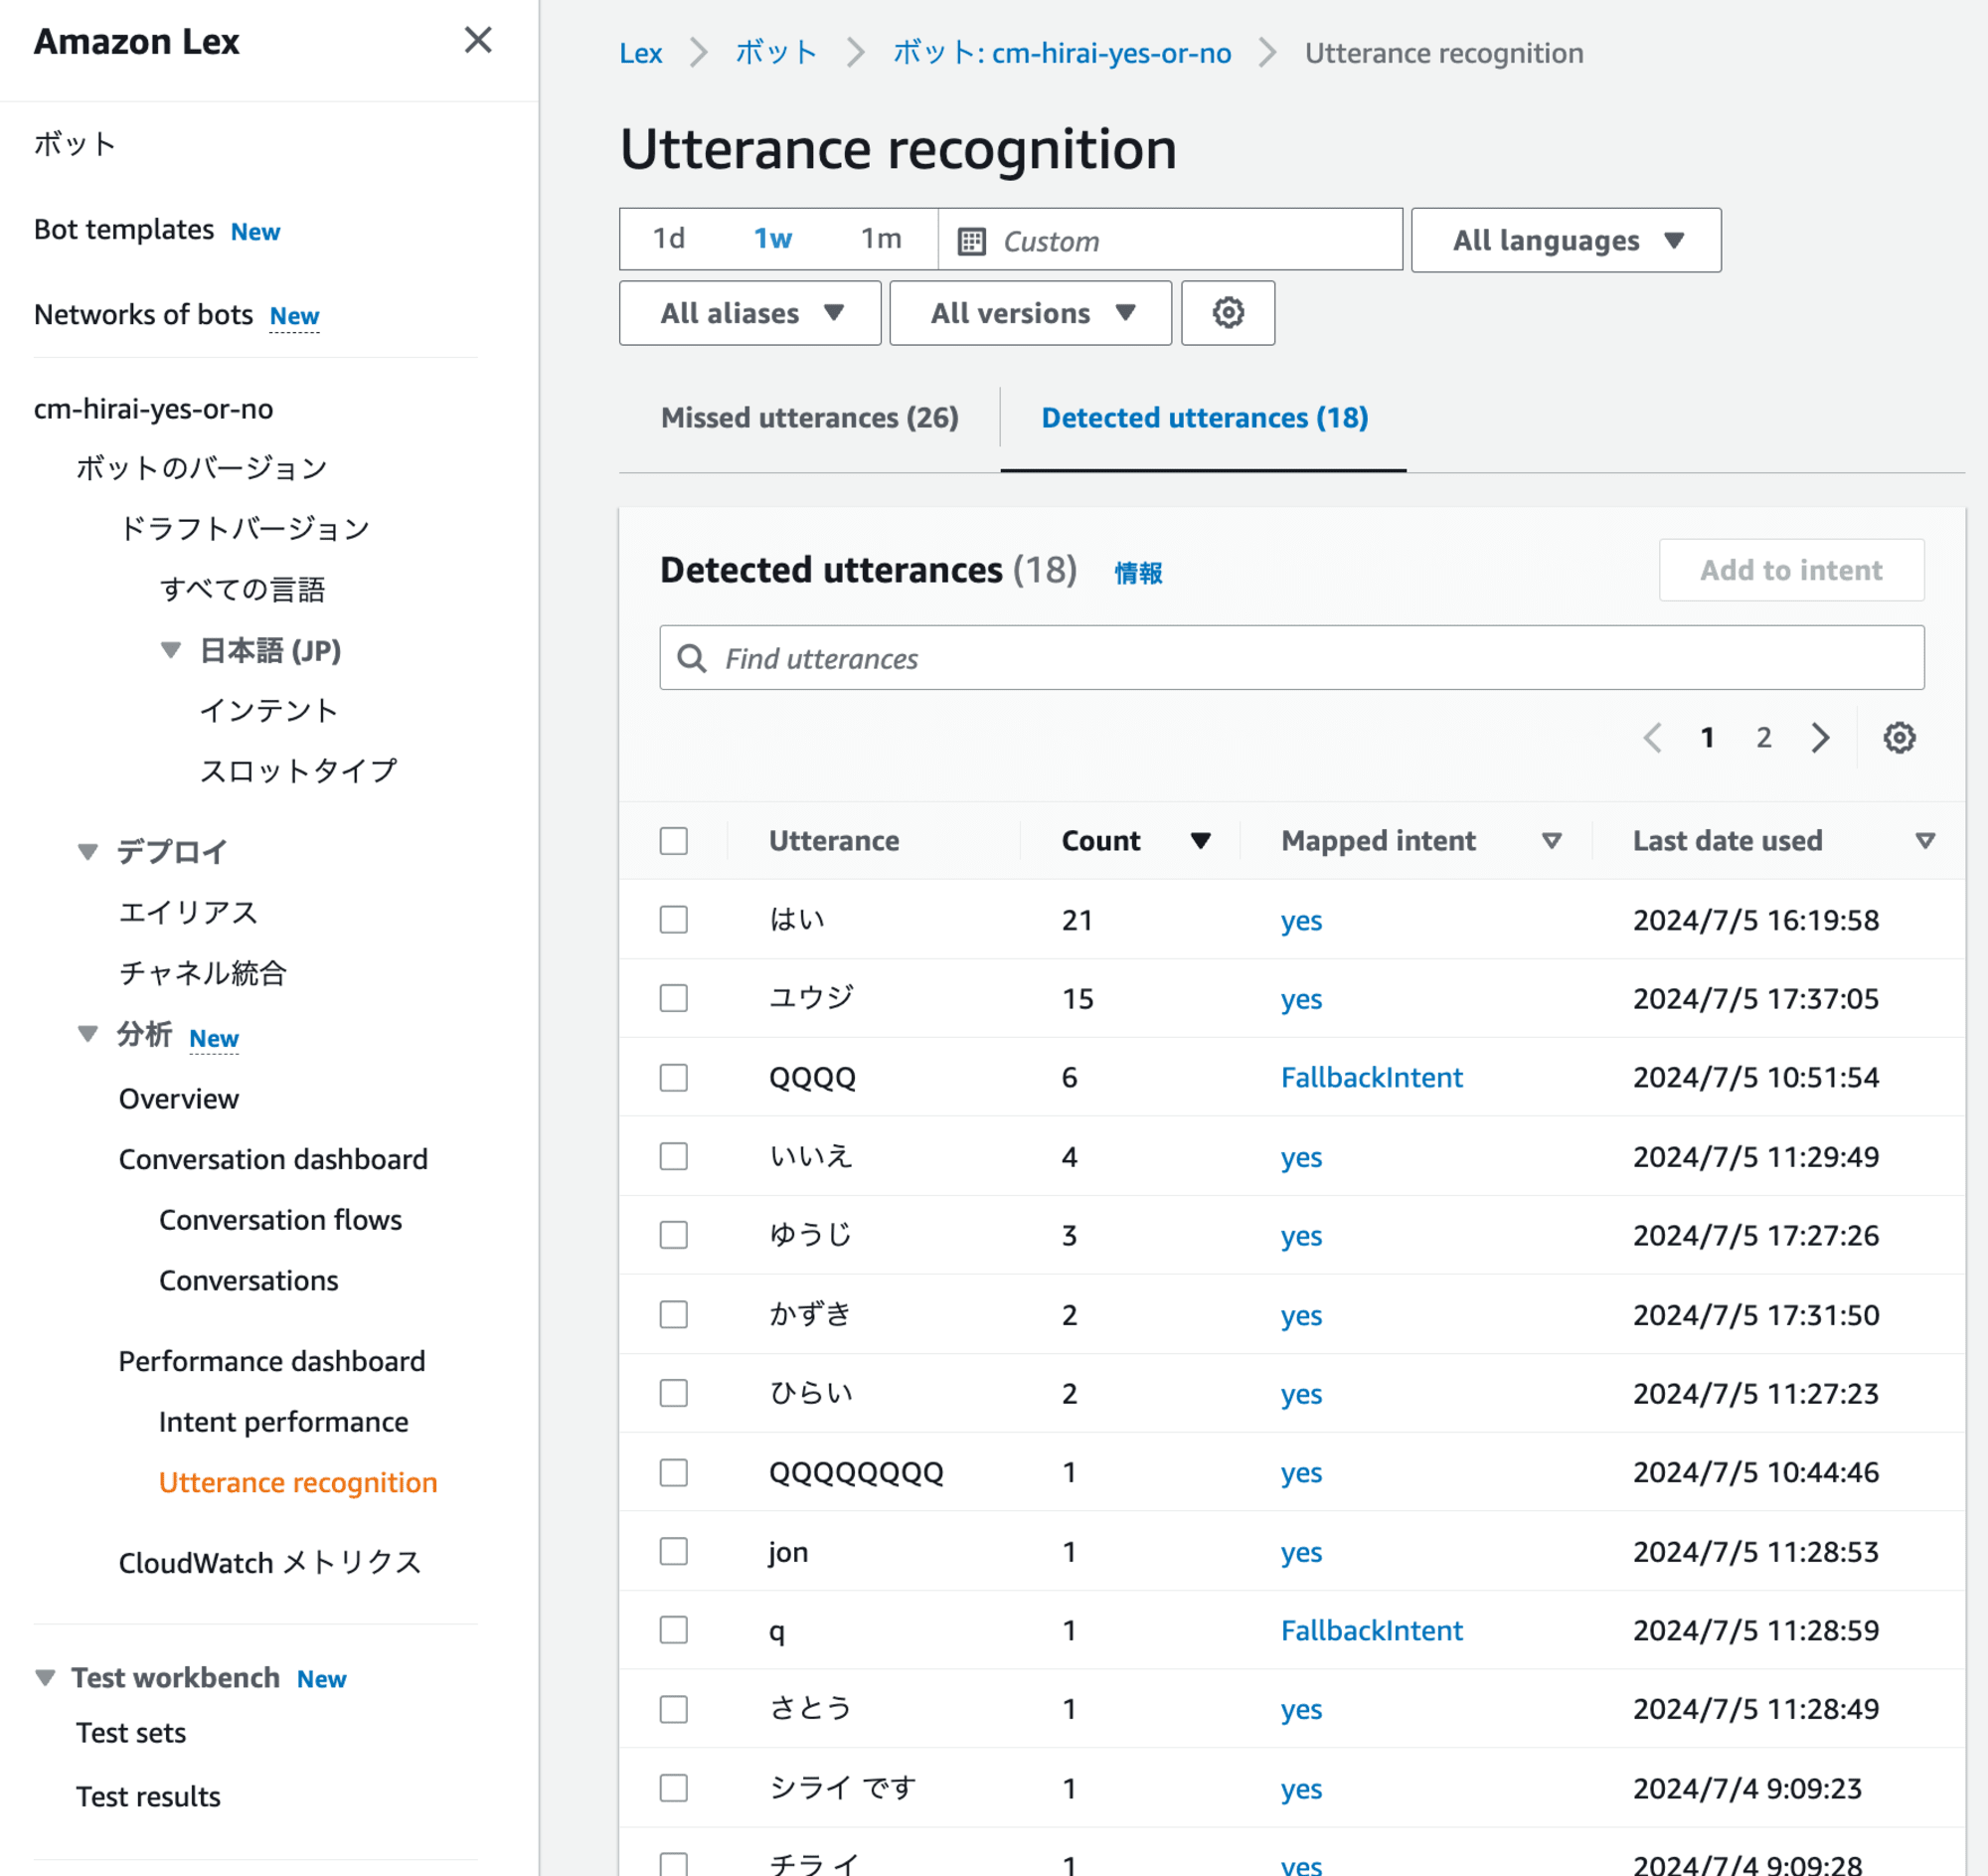Select the 1w time range

(x=772, y=239)
